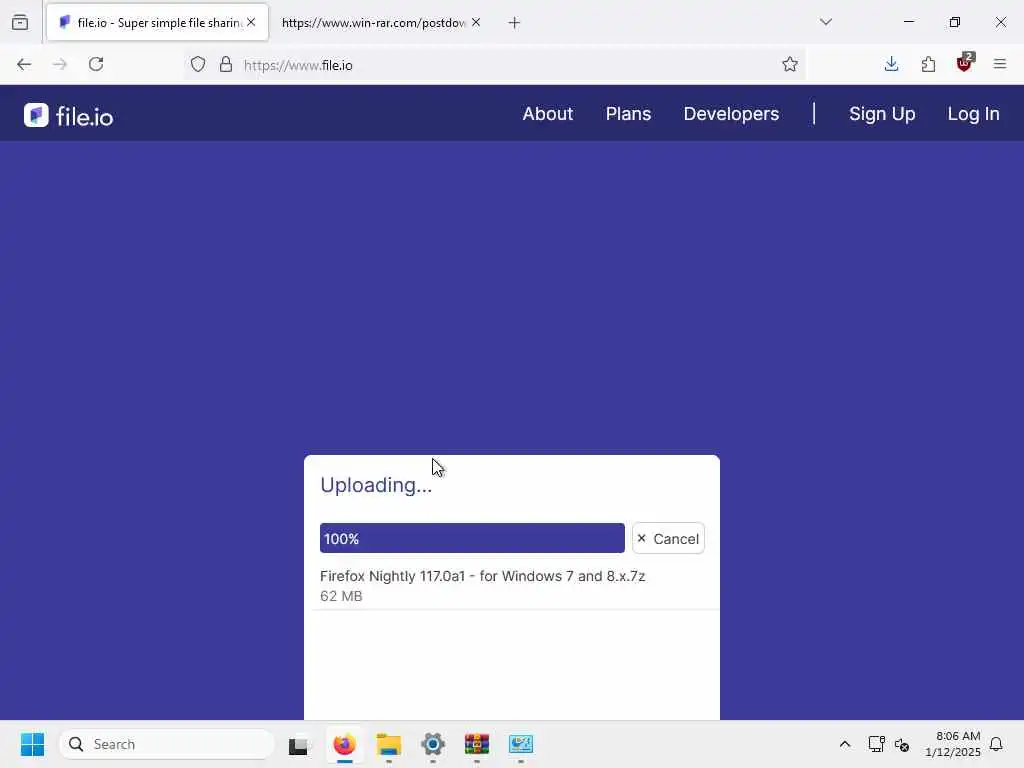
Task: Open the tracking protection shield icon
Action: click(198, 64)
